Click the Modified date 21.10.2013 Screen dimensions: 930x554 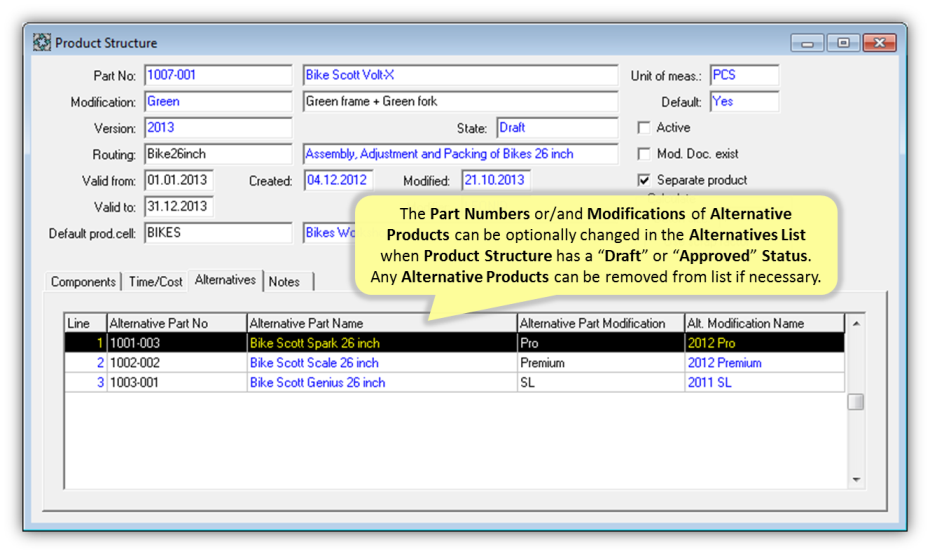[x=496, y=180]
